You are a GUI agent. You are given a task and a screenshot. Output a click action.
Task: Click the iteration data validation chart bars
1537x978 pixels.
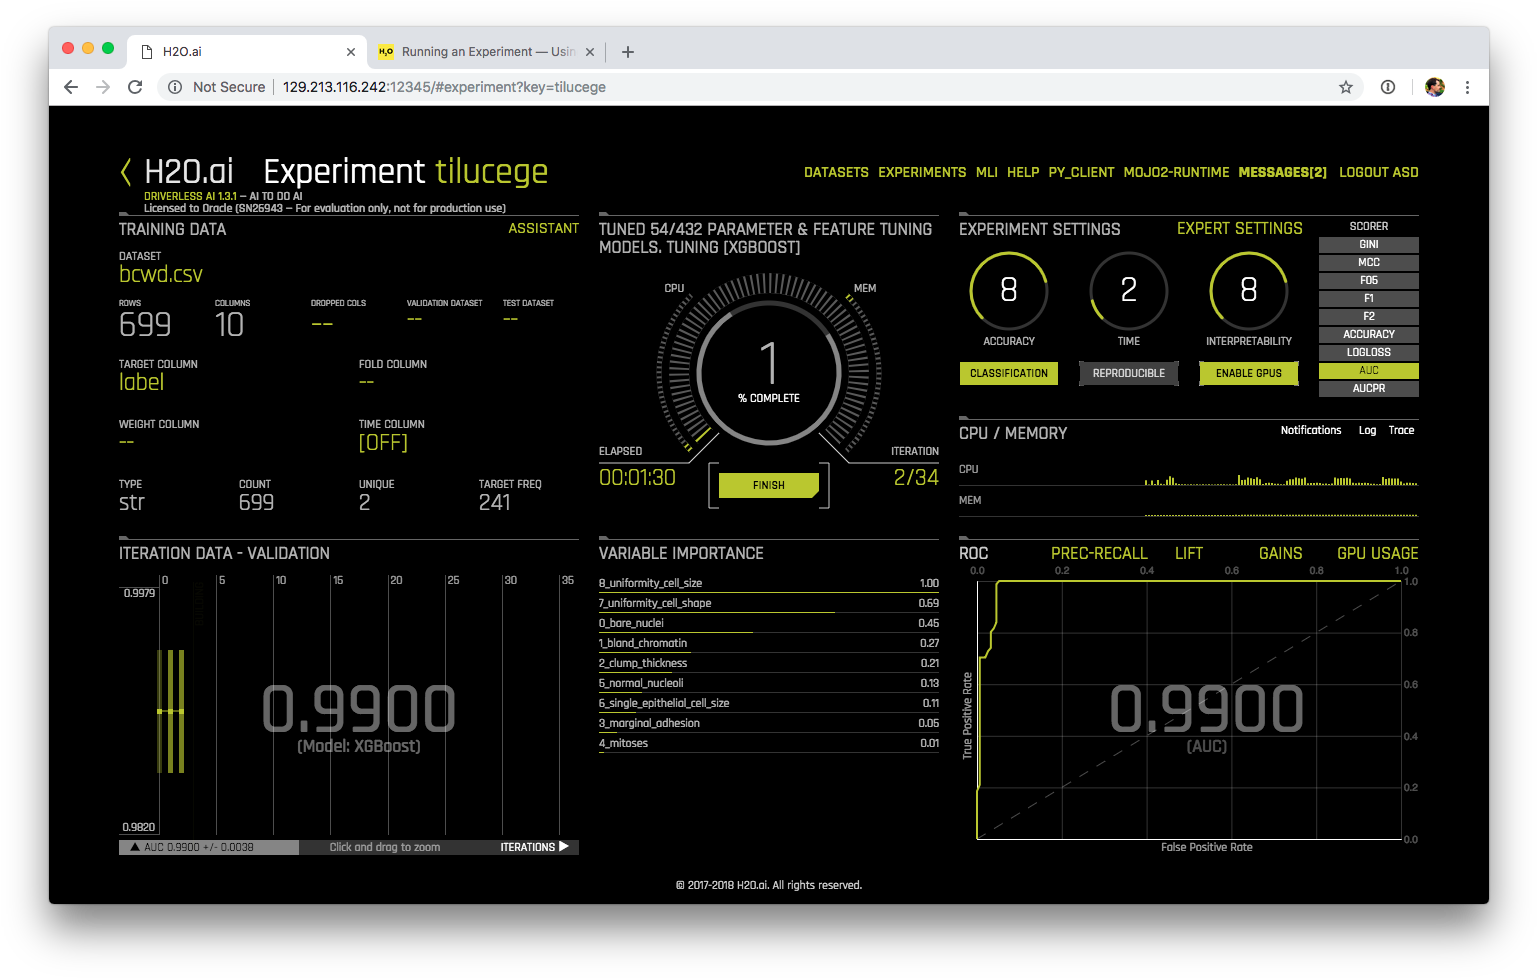[170, 711]
